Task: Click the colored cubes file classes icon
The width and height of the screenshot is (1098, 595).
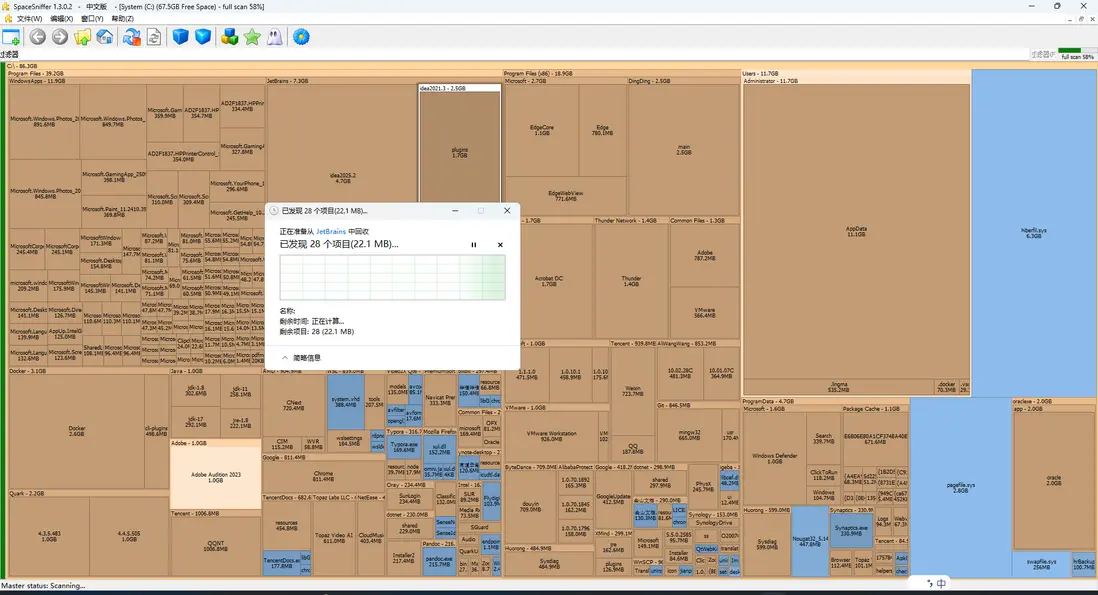Action: click(230, 37)
